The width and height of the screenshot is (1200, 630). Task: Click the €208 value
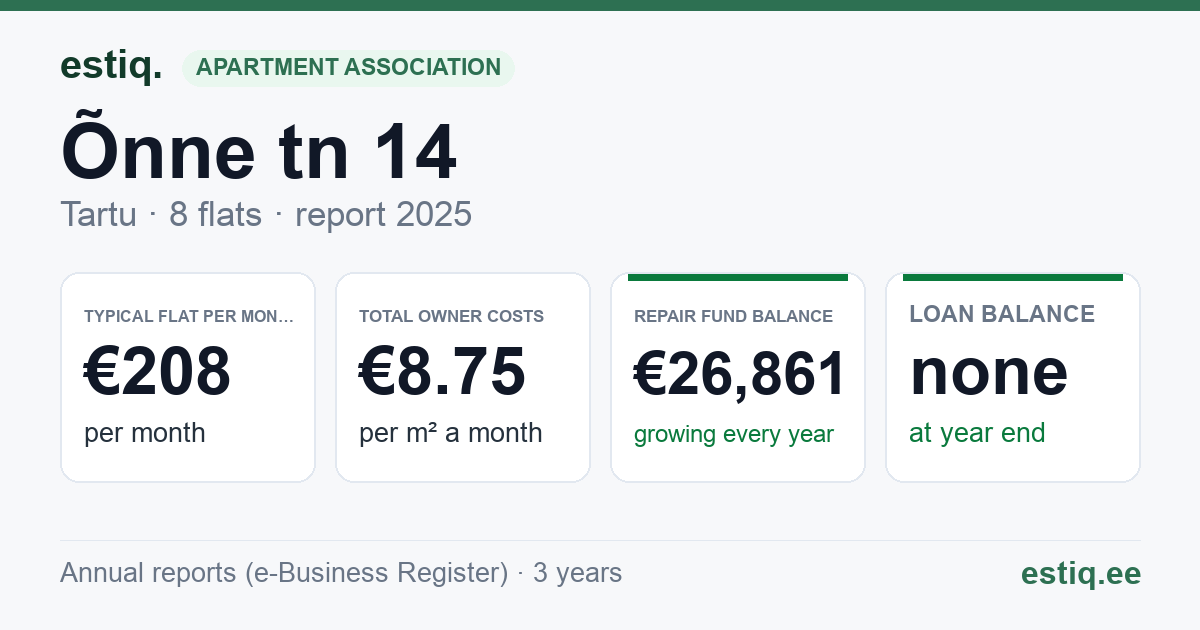[157, 371]
